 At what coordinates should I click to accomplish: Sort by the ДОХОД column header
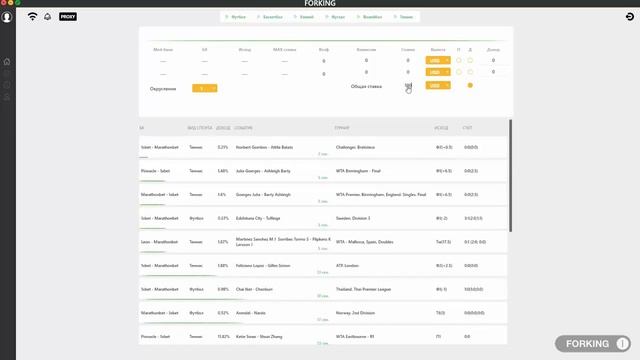point(223,128)
